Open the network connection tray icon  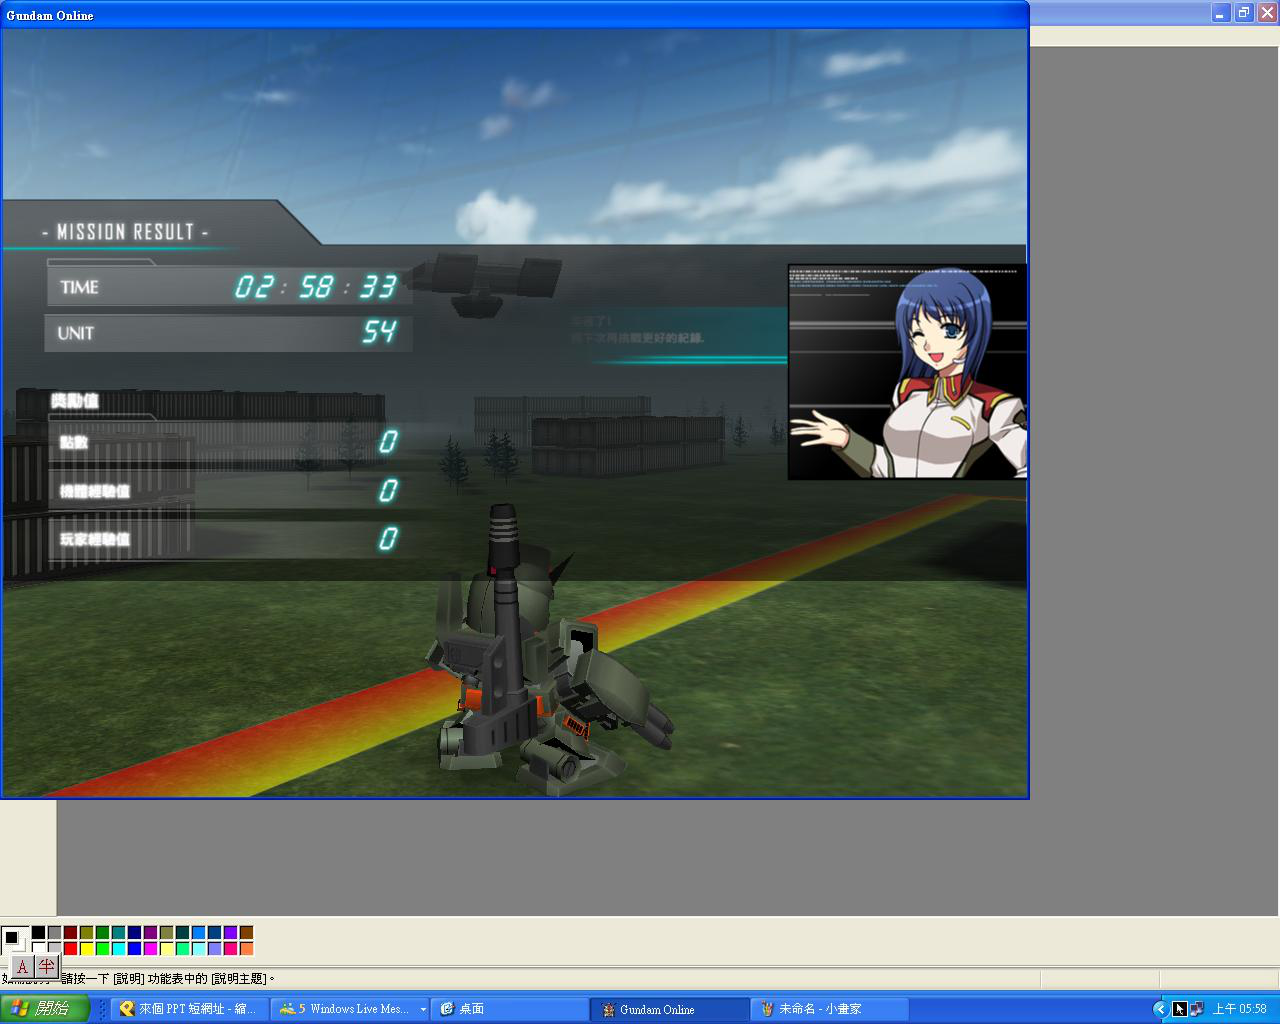pyautogui.click(x=1197, y=1009)
